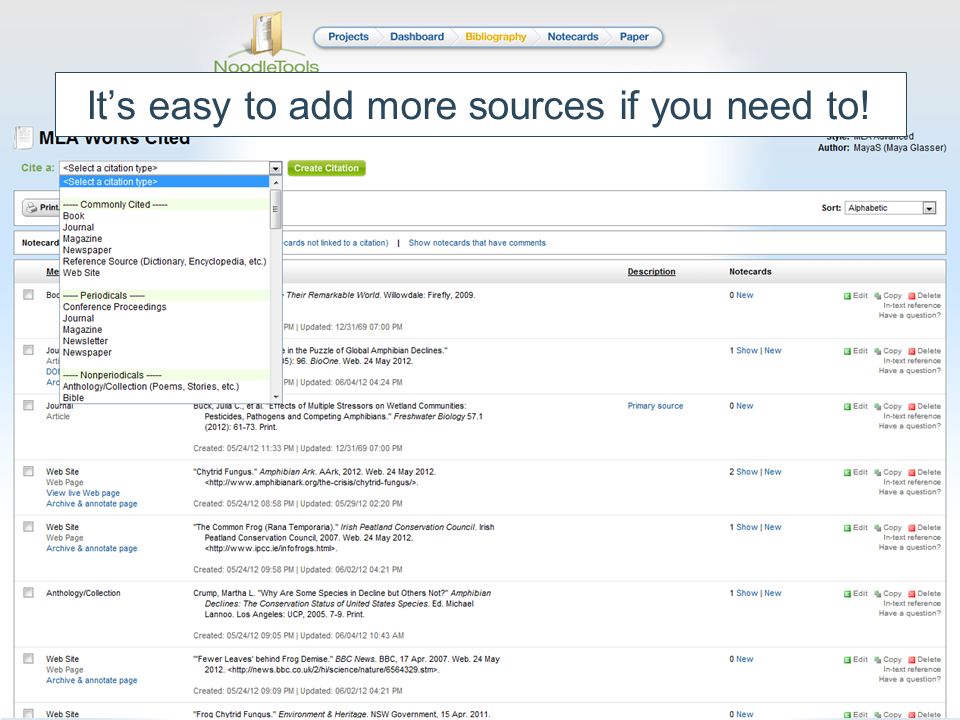960x720 pixels.
Task: Copy the Common Frog web site citation
Action: pos(888,528)
